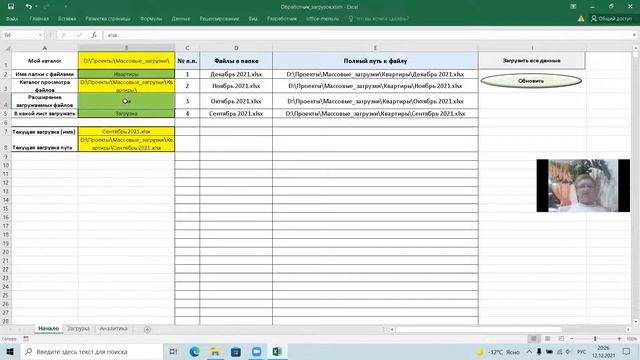Open the Рецензирование ribbon tab

pyautogui.click(x=219, y=19)
